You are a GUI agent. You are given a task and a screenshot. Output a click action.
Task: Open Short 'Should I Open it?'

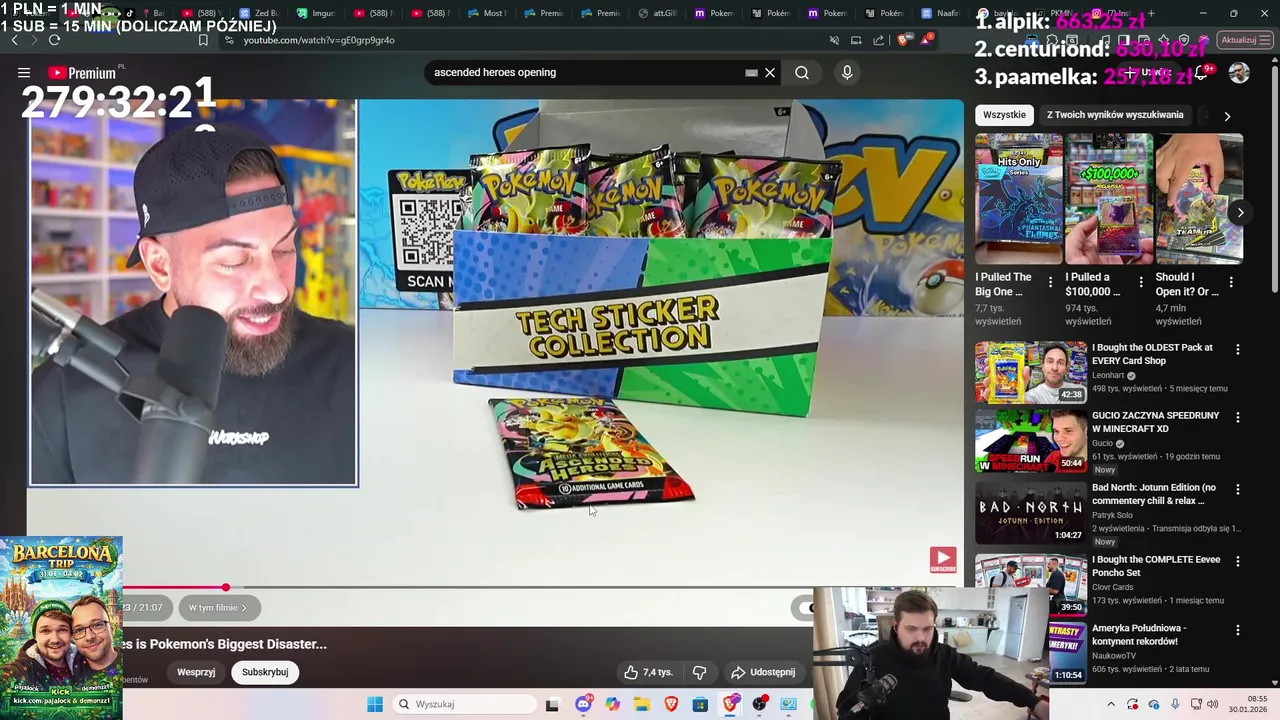[x=1199, y=199]
